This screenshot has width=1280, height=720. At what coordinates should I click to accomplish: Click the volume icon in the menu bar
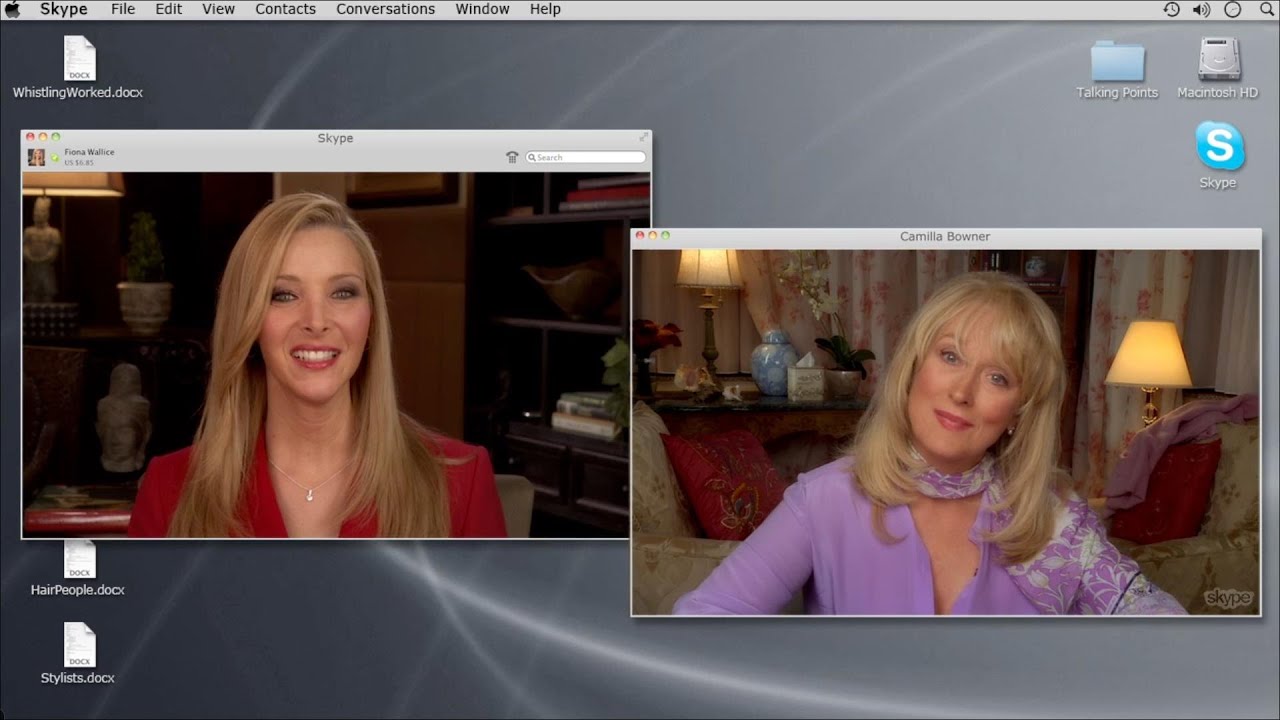pyautogui.click(x=1202, y=9)
